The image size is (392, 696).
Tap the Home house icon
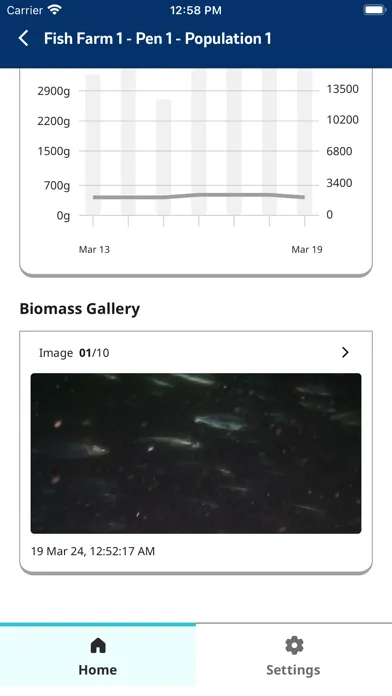[x=98, y=645]
